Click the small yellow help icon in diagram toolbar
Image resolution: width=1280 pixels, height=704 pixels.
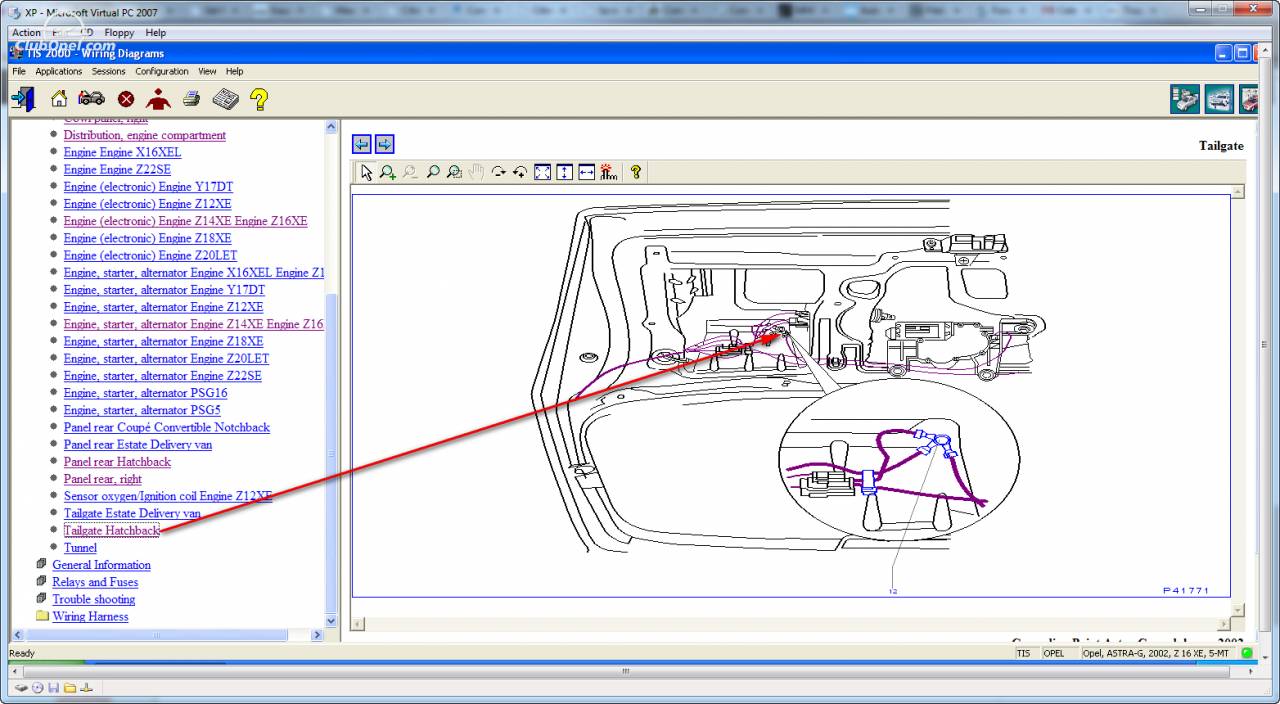[636, 173]
